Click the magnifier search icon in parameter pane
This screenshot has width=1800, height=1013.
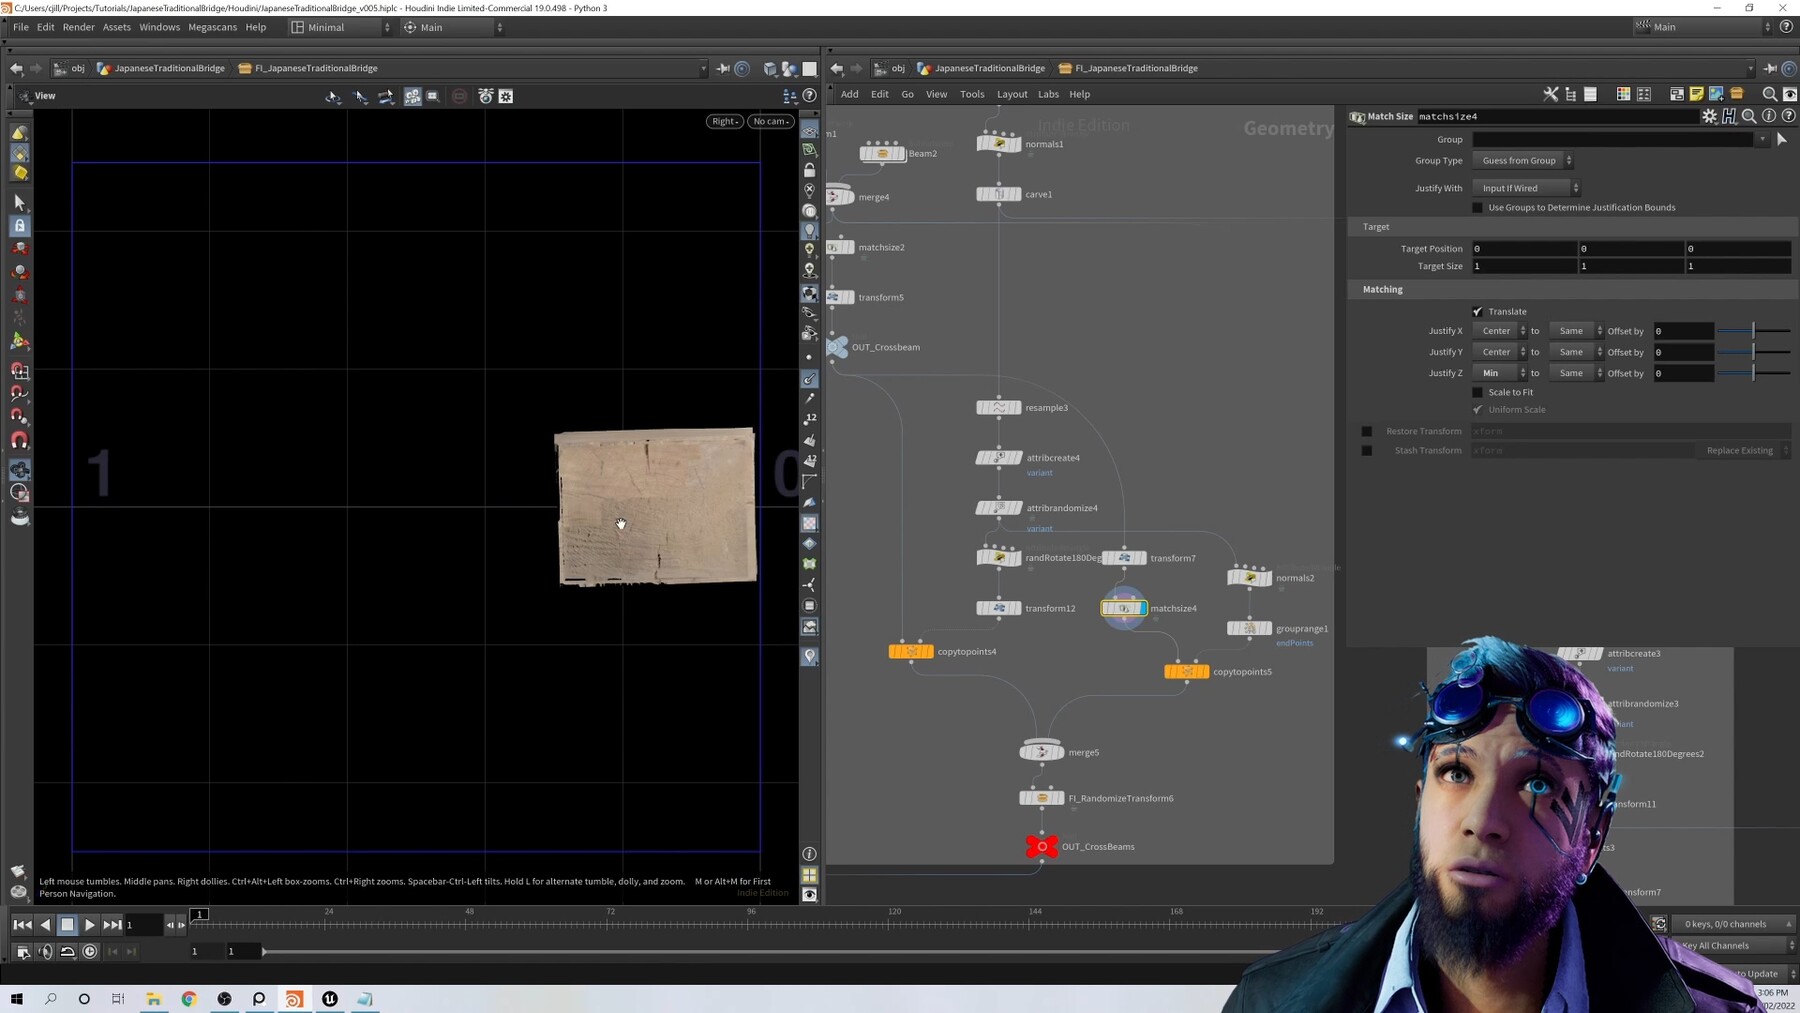(1749, 116)
